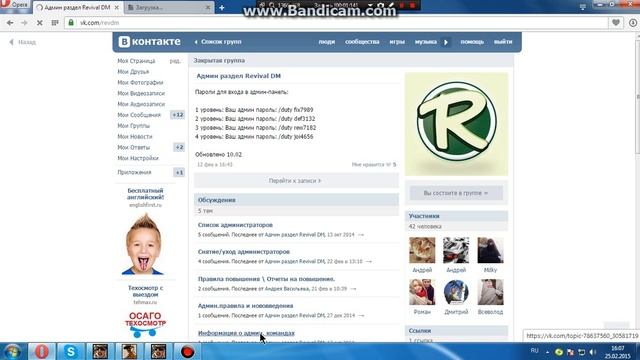Bookmark the page with the heart icon
640x360 pixels.
[x=616, y=23]
